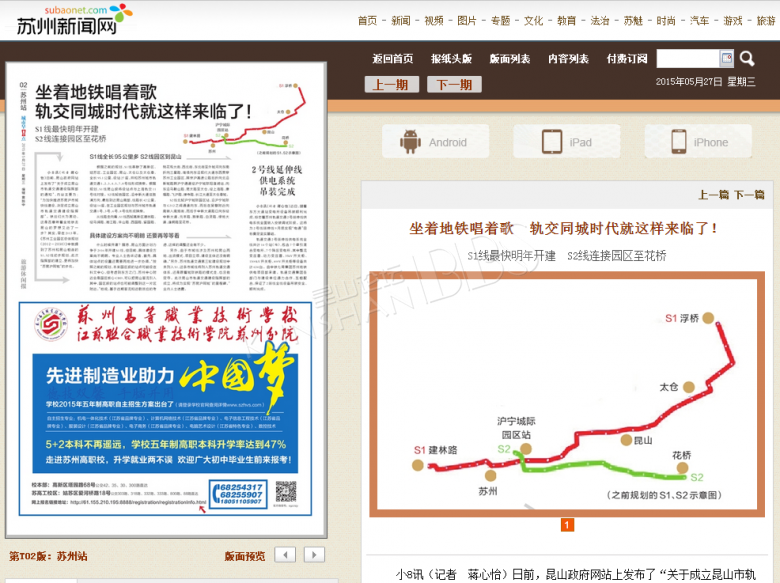Click the date 2015年05月27日 星期三
Image resolution: width=780 pixels, height=583 pixels.
pos(705,82)
